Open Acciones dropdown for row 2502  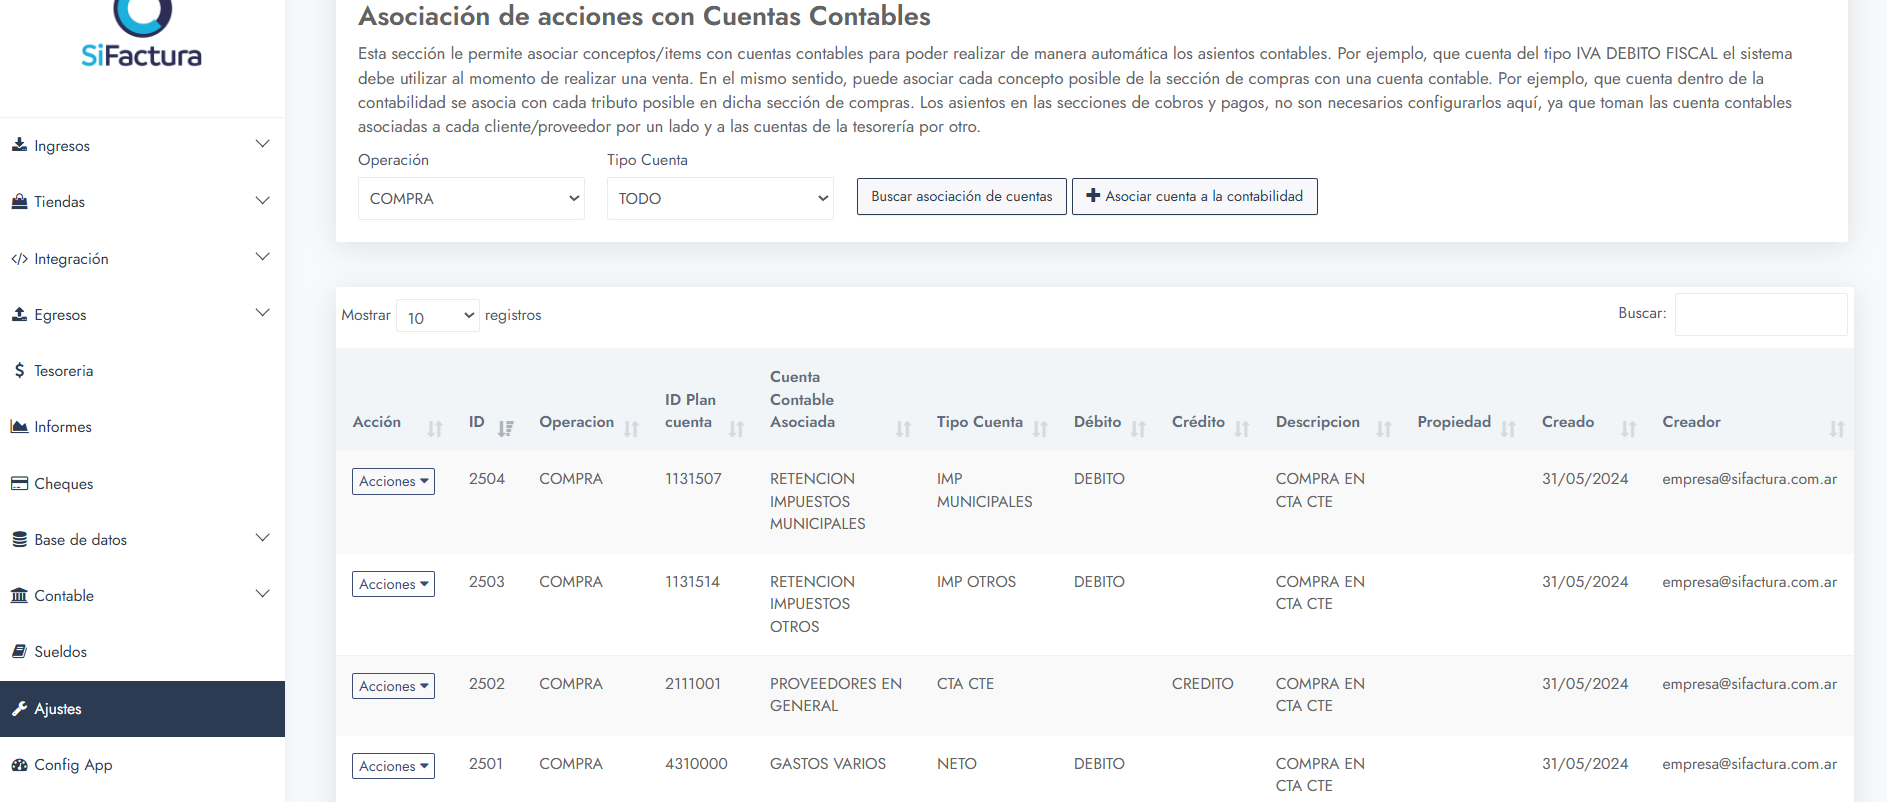[393, 686]
